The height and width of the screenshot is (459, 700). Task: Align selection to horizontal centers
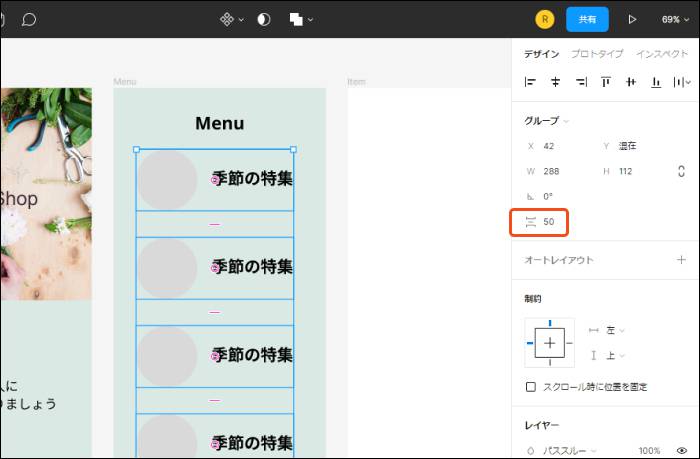click(x=556, y=82)
